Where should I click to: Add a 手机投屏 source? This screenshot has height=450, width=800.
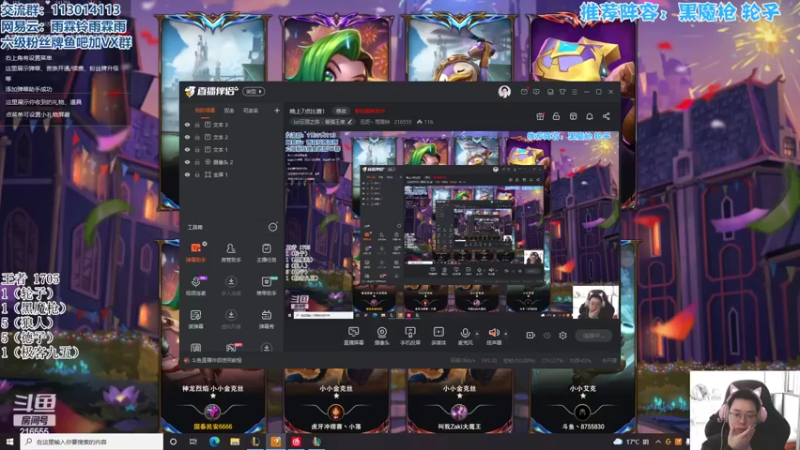[x=410, y=336]
